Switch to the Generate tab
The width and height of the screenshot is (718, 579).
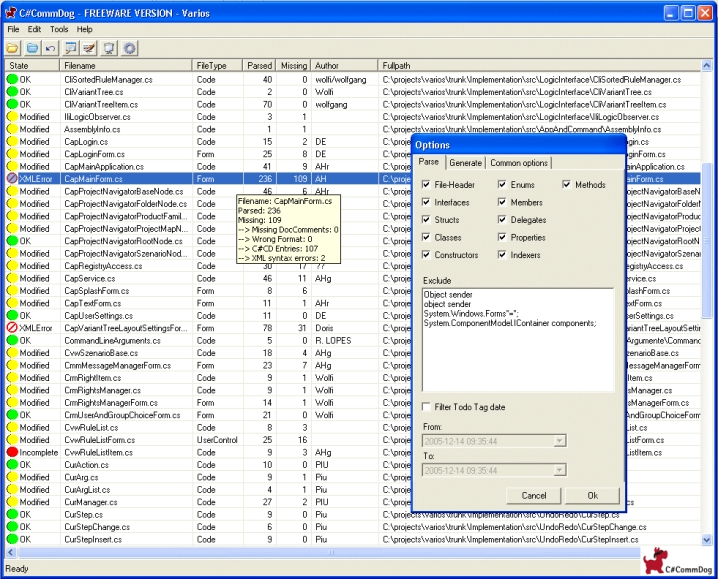[465, 163]
